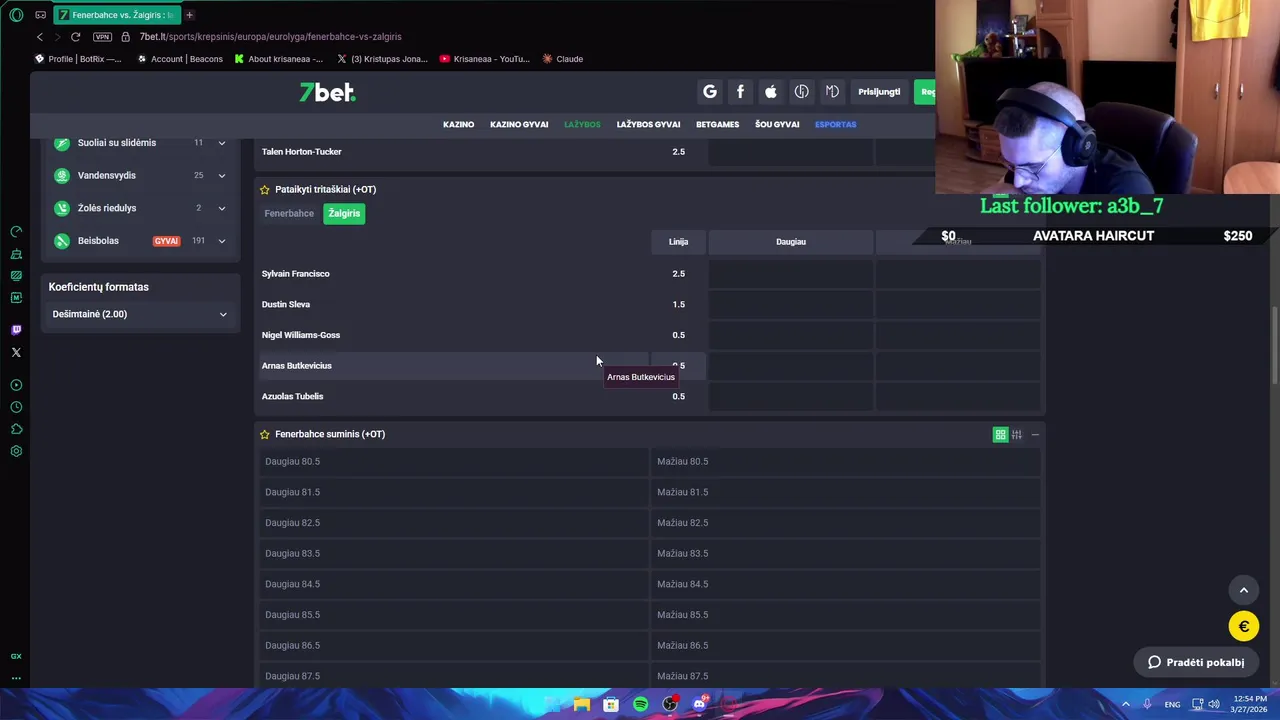Open the Dešimtainė (2.00) odds format dropdown
The width and height of the screenshot is (1280, 720).
pos(140,314)
